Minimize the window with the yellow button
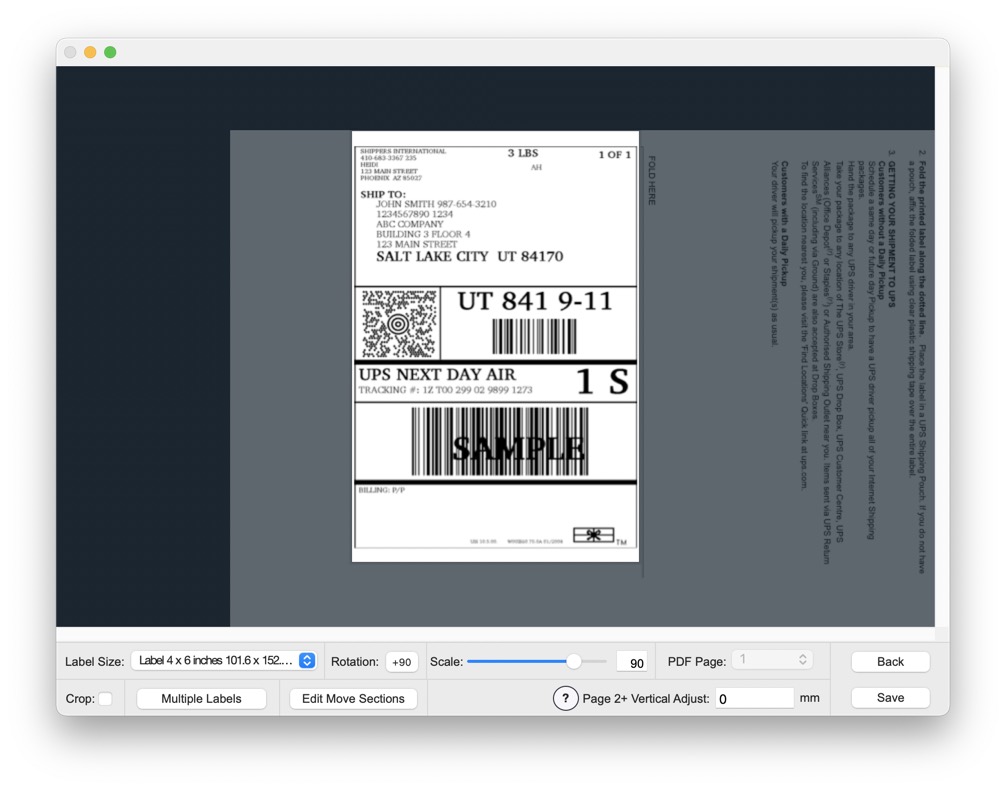1006x790 pixels. click(90, 52)
